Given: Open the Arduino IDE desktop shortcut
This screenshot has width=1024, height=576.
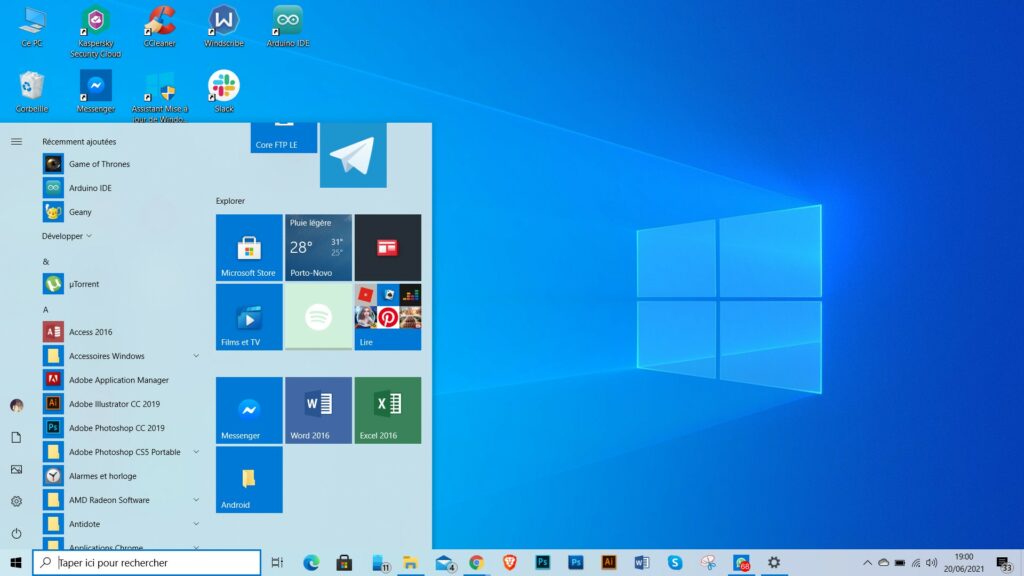Looking at the screenshot, I should coord(288,27).
